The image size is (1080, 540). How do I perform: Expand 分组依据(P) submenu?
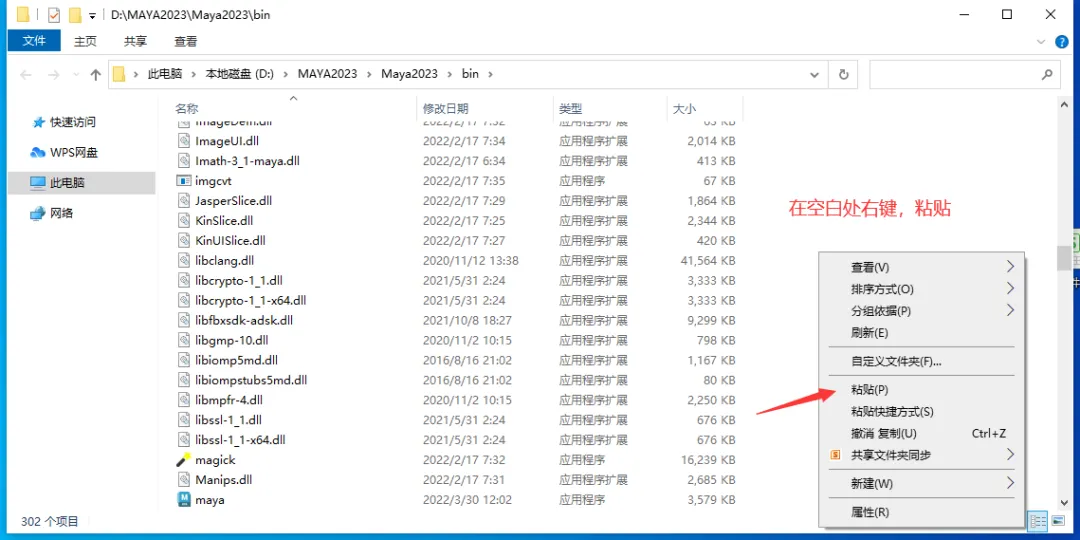(x=1010, y=310)
